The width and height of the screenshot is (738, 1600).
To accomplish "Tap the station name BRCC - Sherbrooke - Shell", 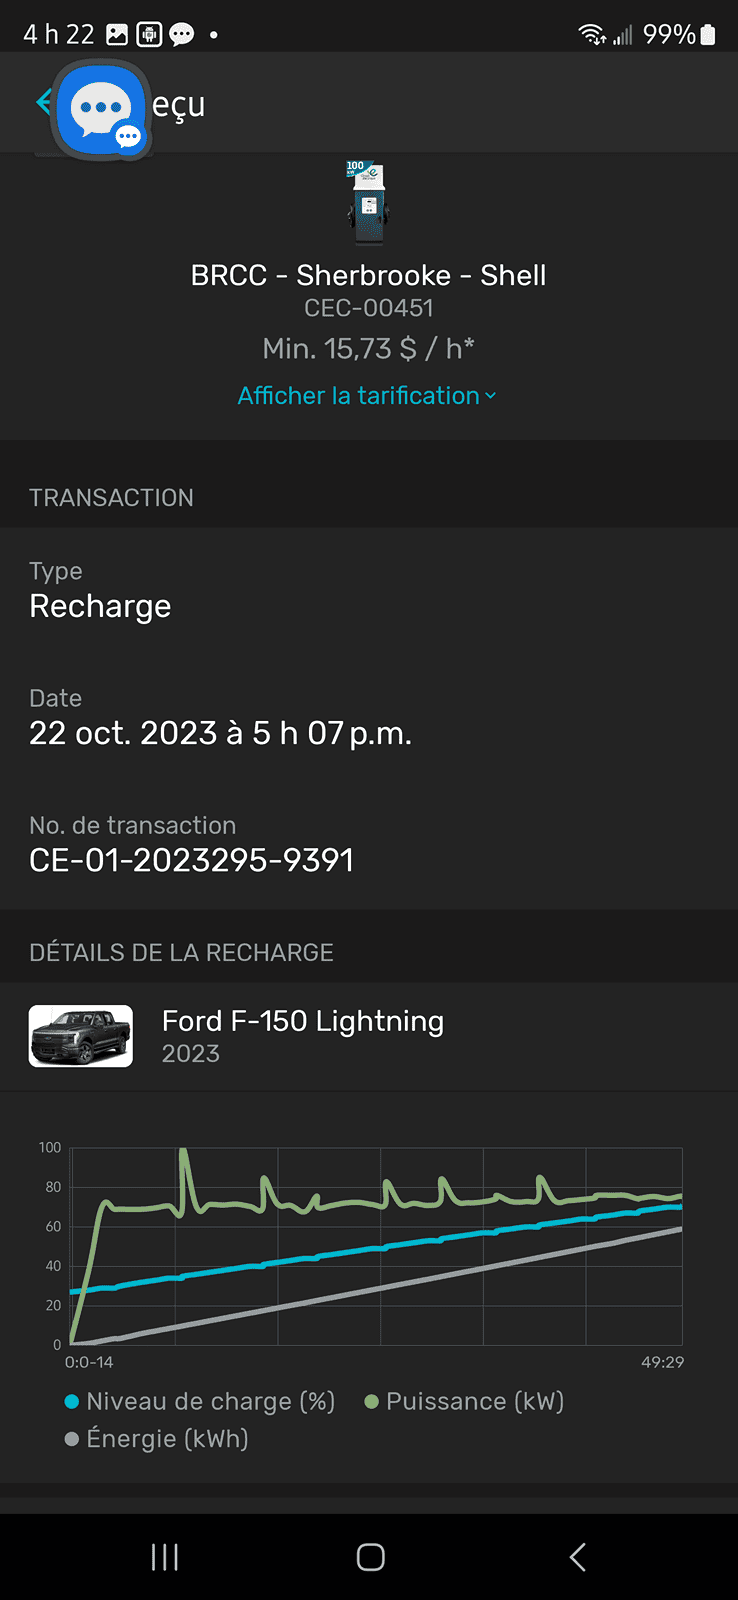I will tap(368, 275).
